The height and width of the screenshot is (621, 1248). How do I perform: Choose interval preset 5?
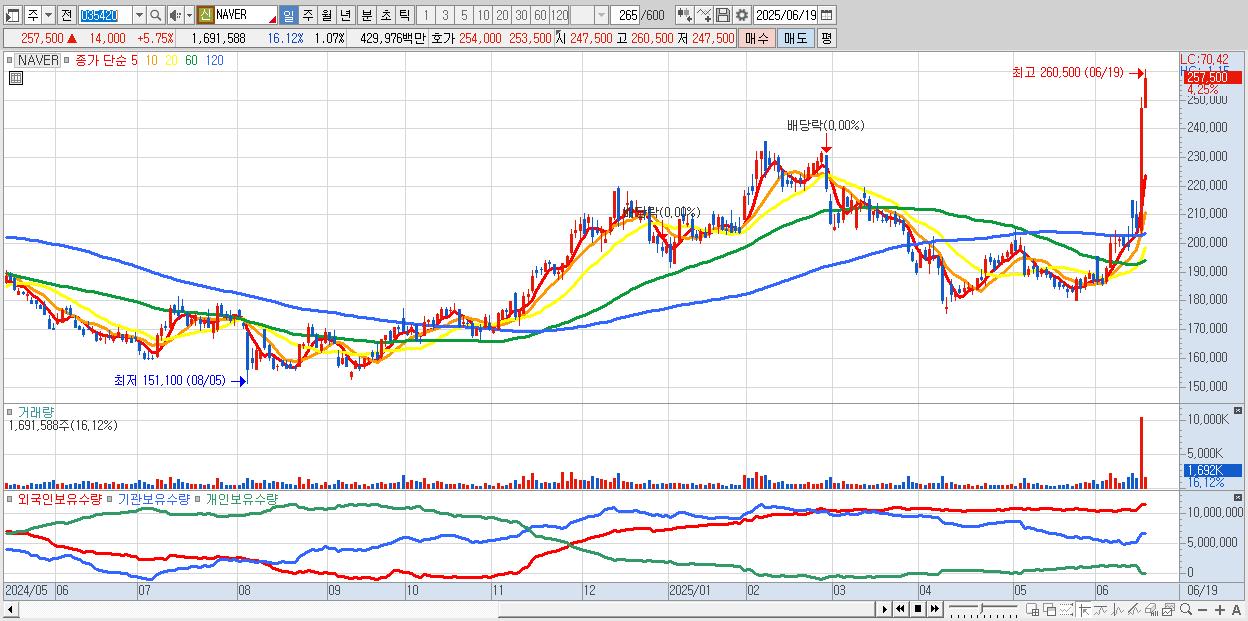[x=464, y=15]
